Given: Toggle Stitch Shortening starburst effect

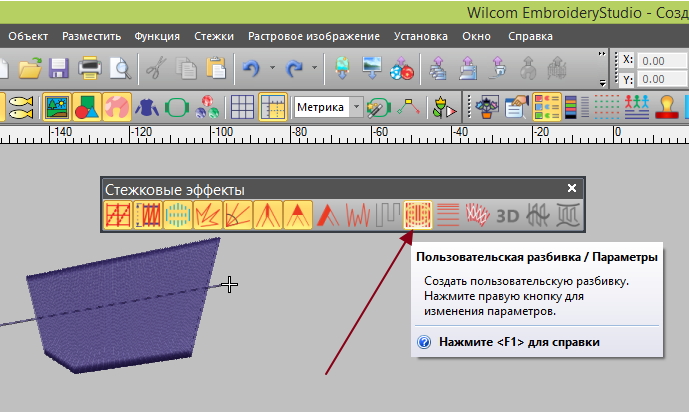Looking at the screenshot, I should 208,215.
